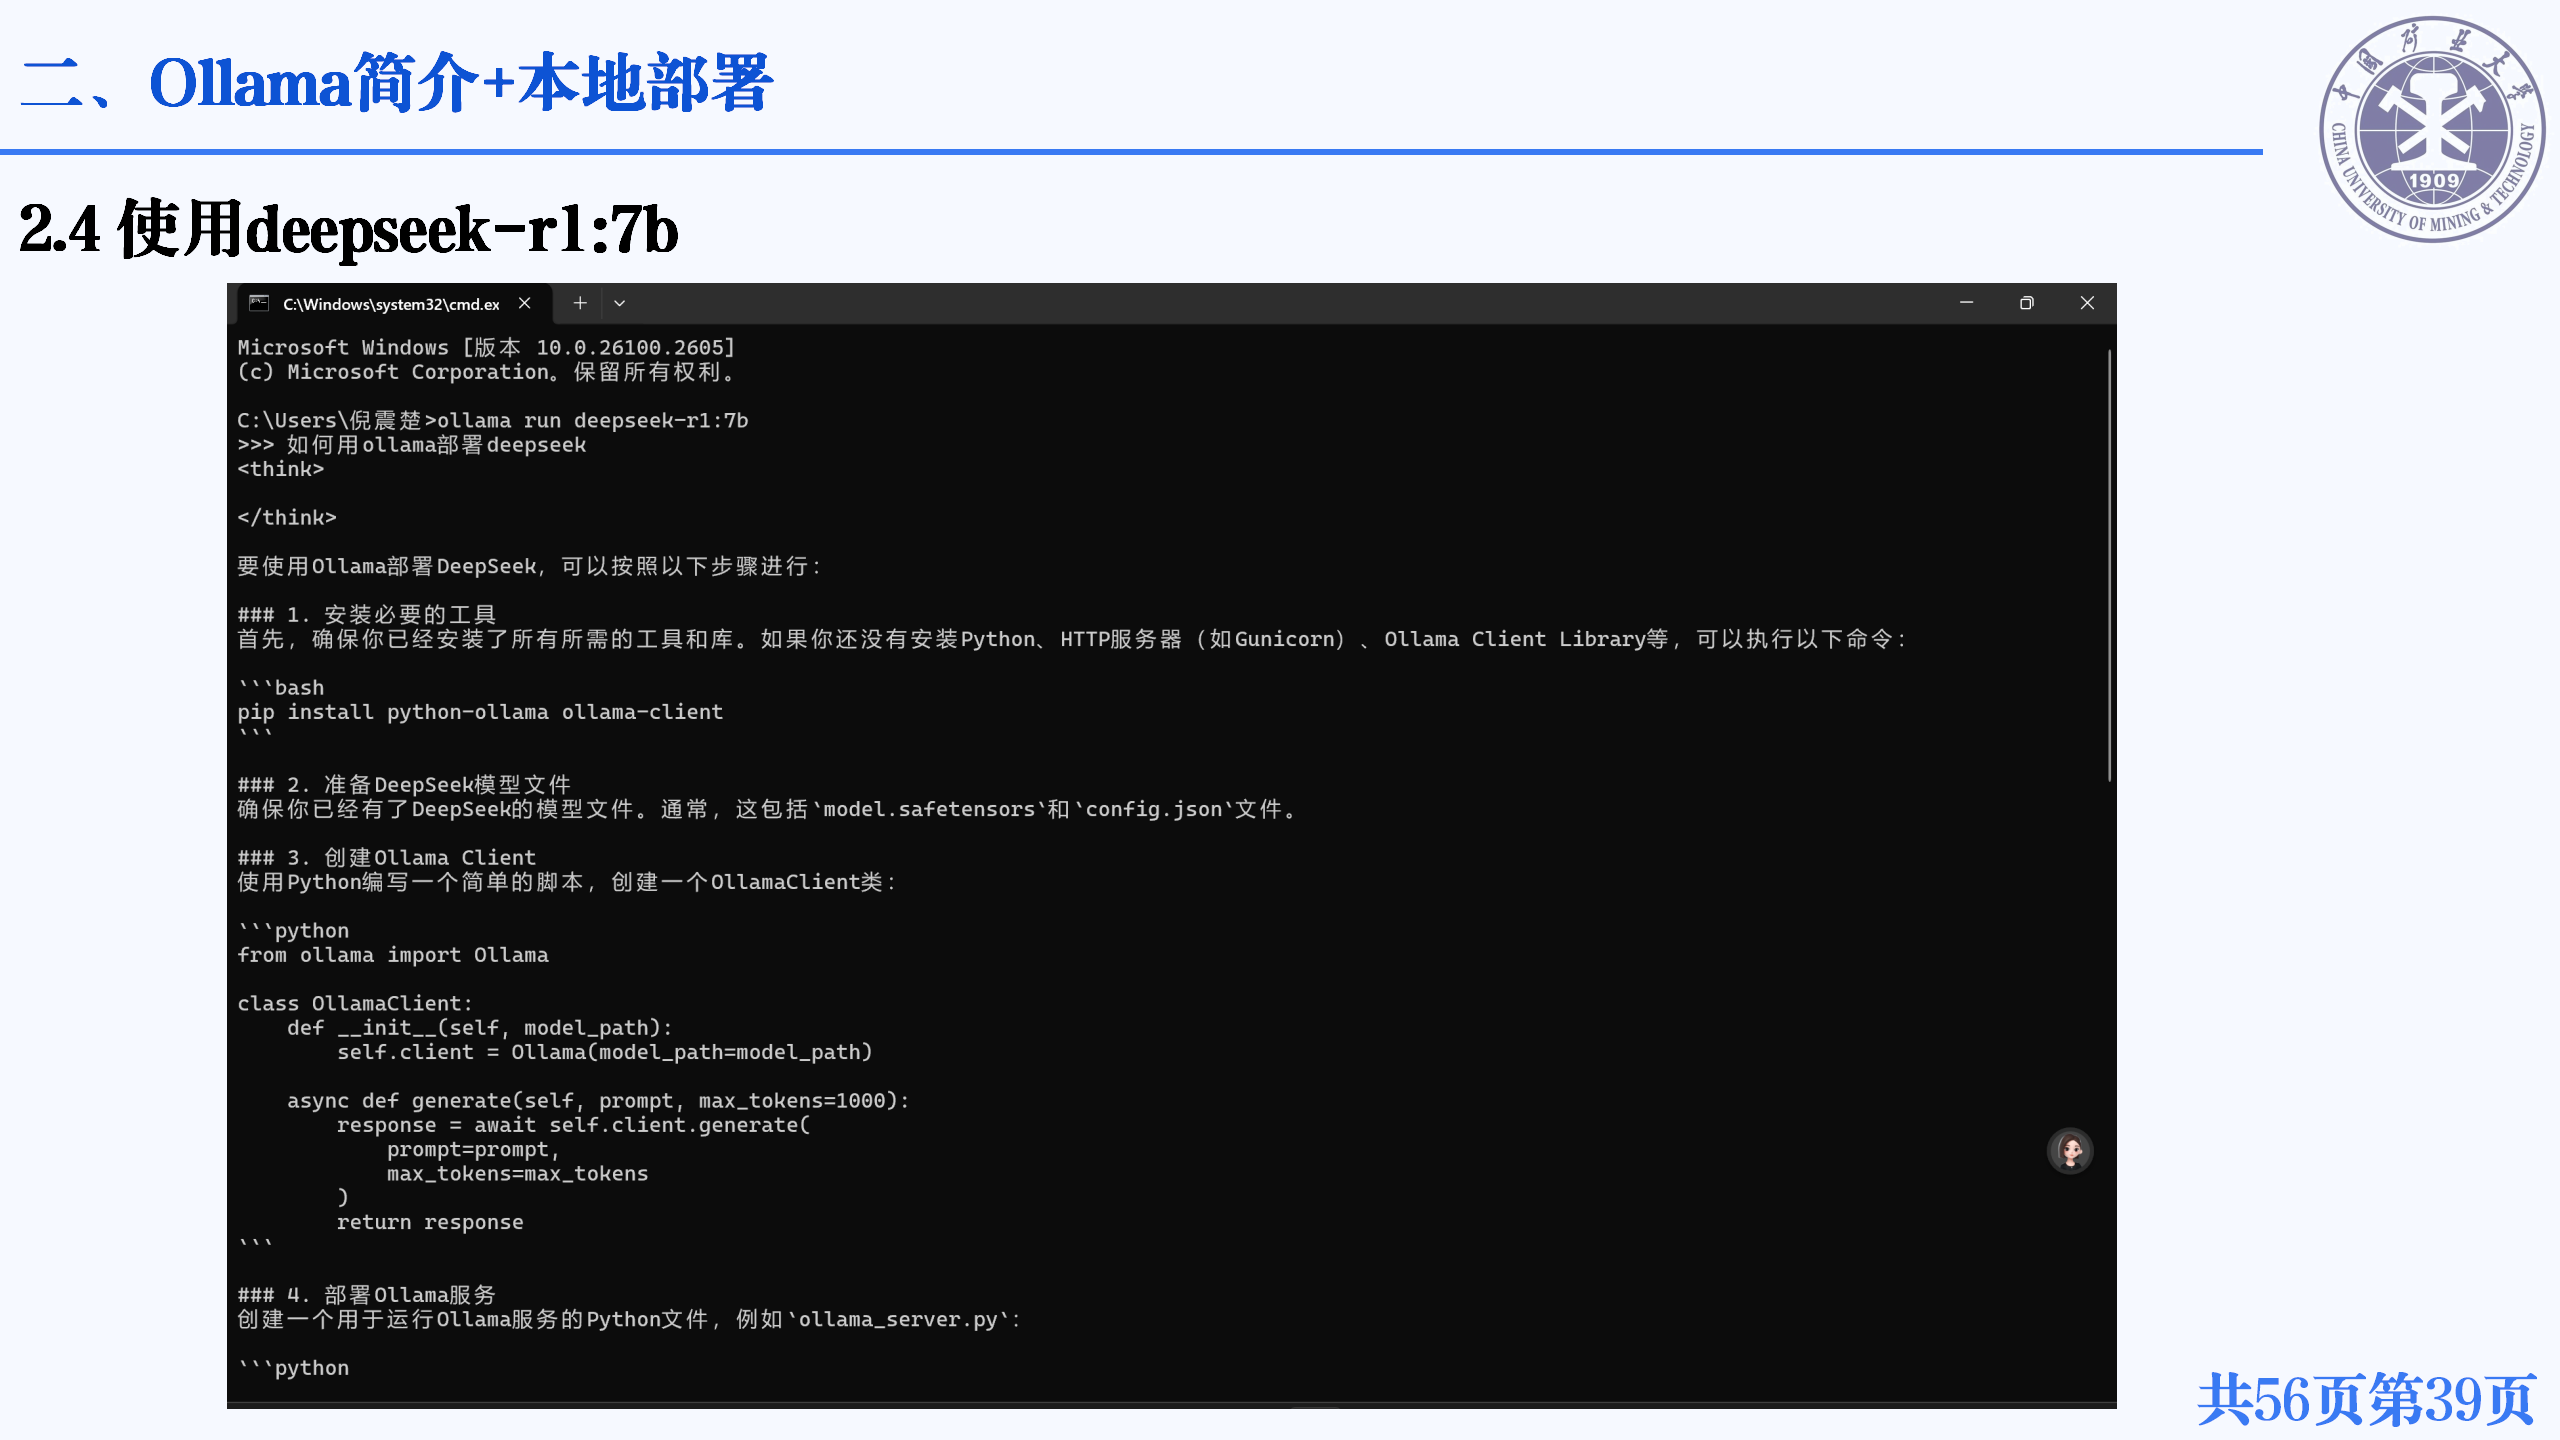The width and height of the screenshot is (2560, 1440).
Task: Minimize the terminal window
Action: (x=1966, y=303)
